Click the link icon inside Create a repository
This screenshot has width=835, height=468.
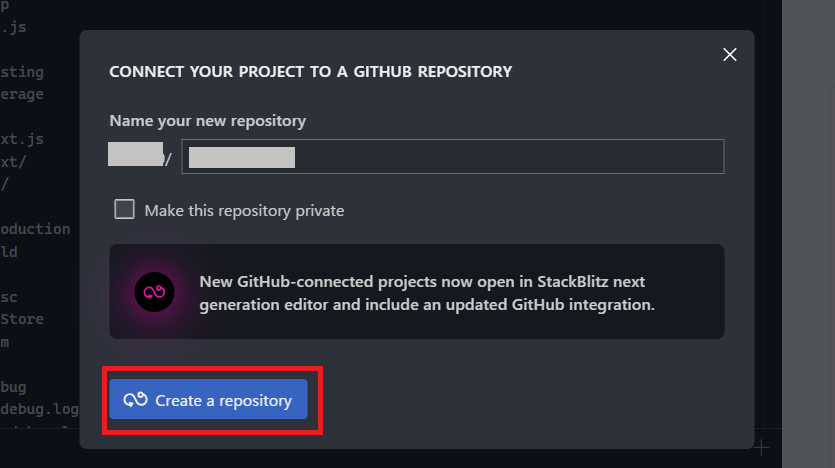pos(135,399)
